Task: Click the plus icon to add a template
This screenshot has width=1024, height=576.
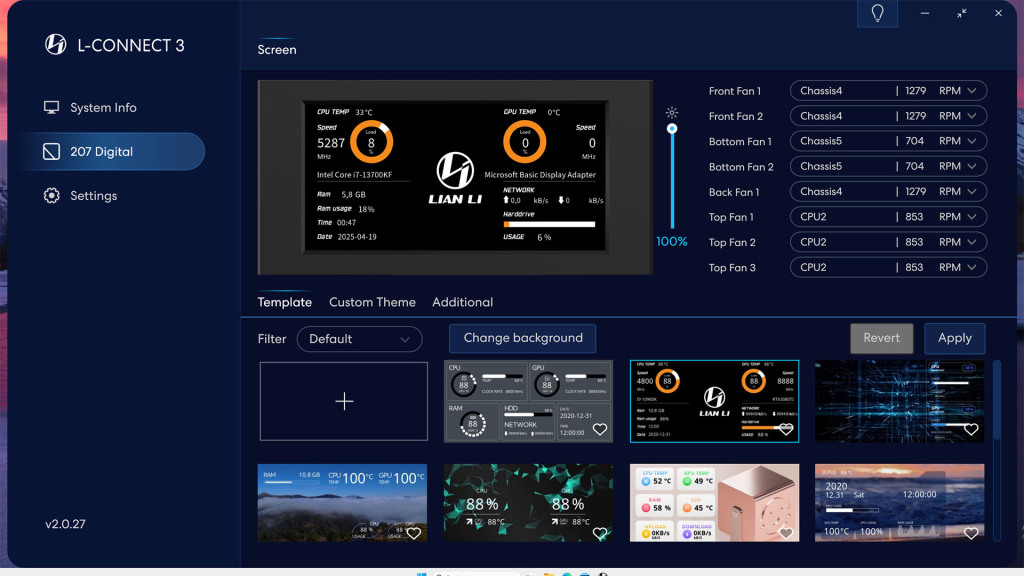Action: tap(344, 401)
